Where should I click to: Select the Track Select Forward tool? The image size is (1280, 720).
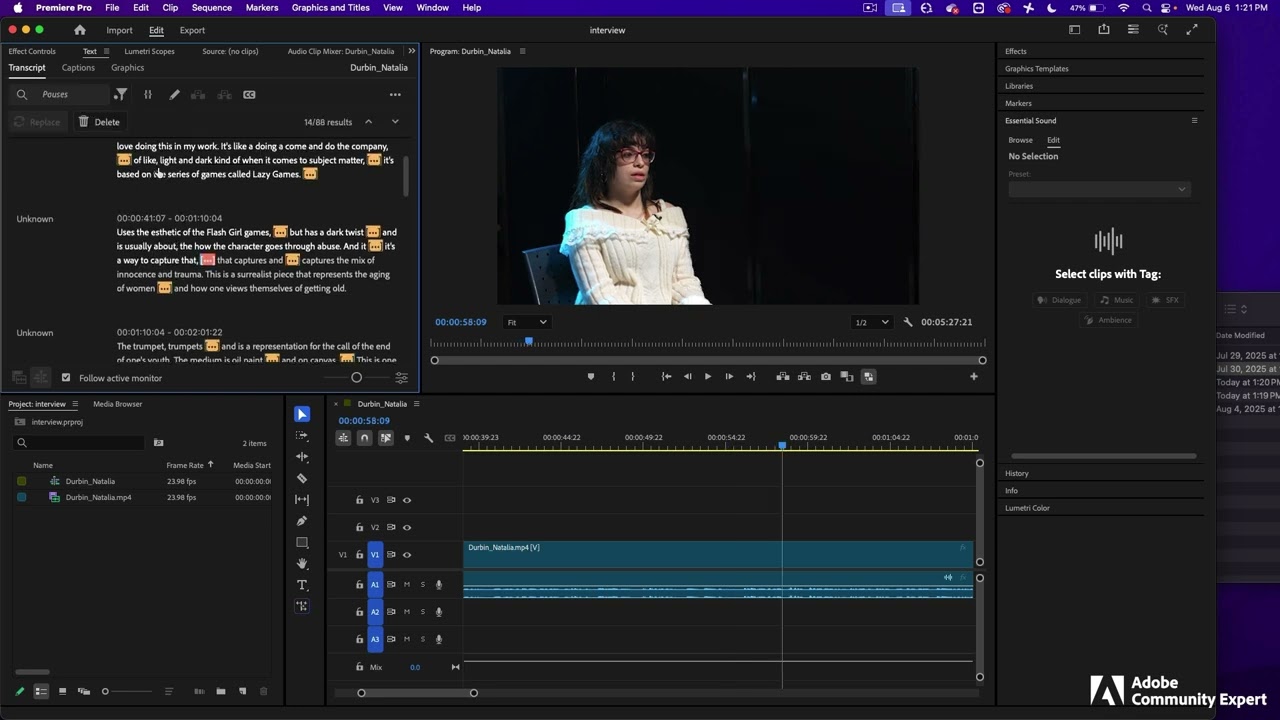point(302,436)
